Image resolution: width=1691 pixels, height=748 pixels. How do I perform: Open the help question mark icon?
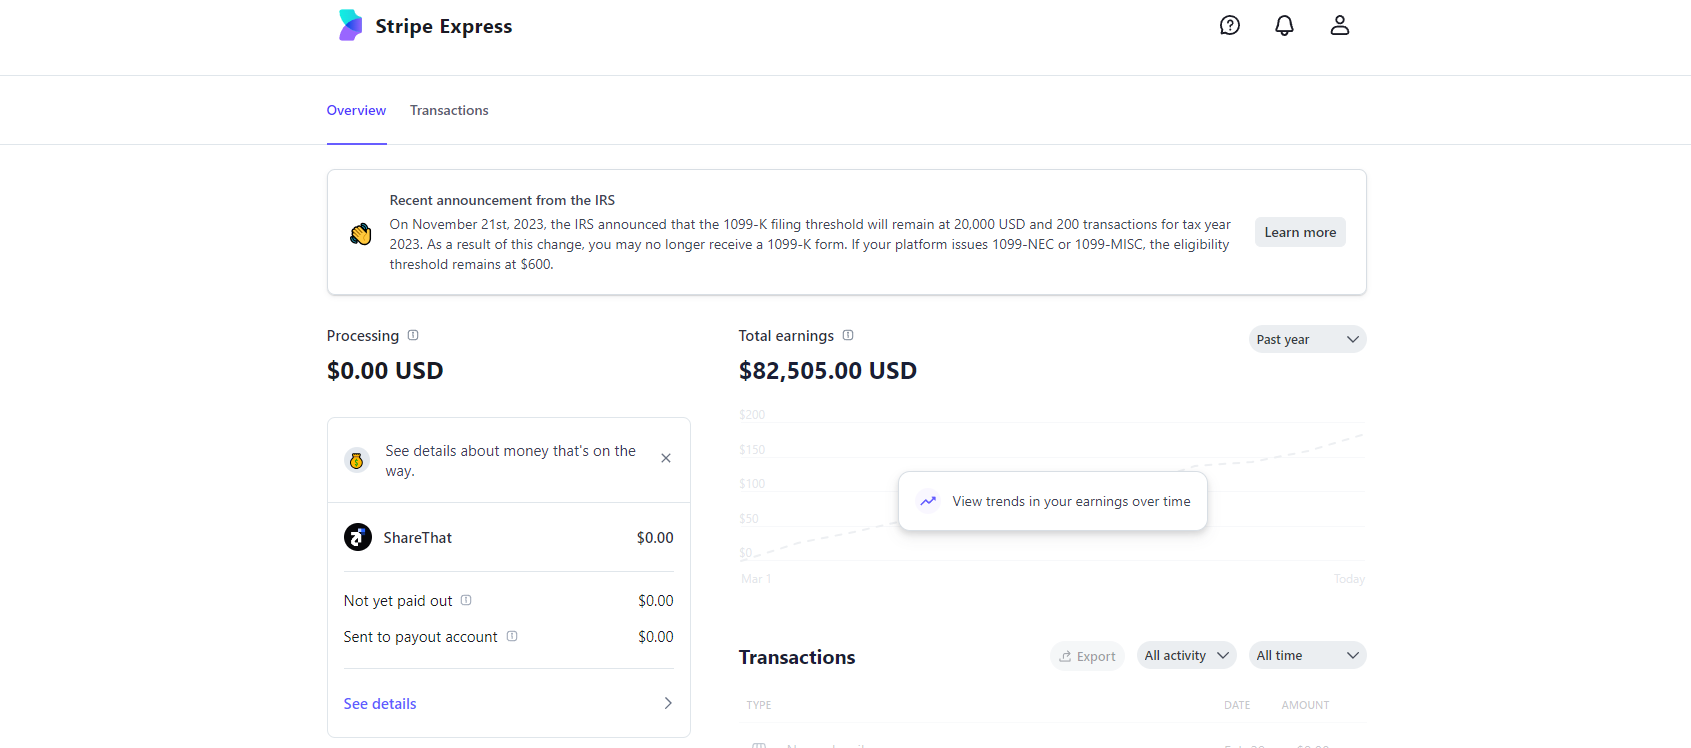tap(1230, 26)
